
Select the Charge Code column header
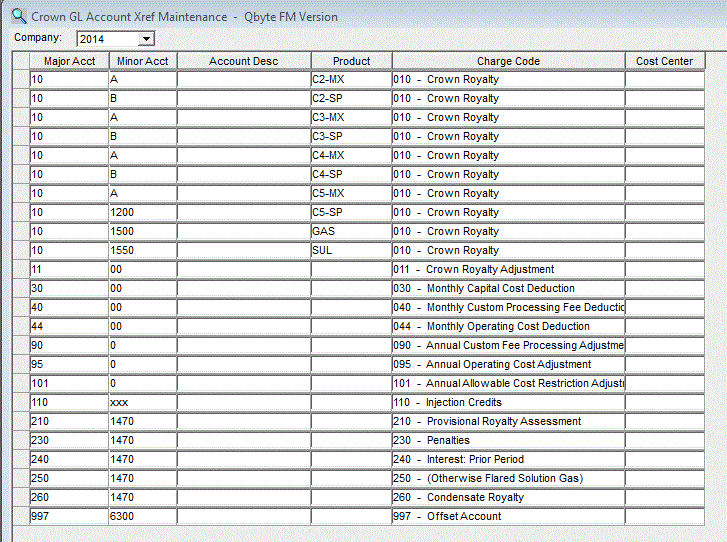click(x=508, y=61)
